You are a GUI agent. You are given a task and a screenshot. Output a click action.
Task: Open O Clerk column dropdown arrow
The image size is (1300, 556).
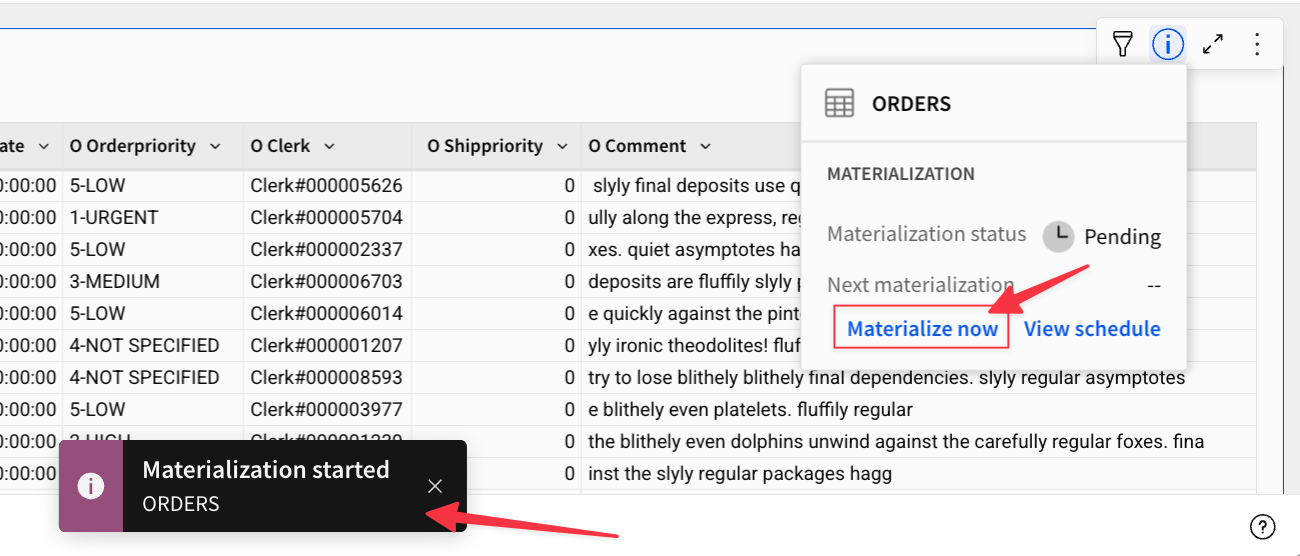pos(329,147)
